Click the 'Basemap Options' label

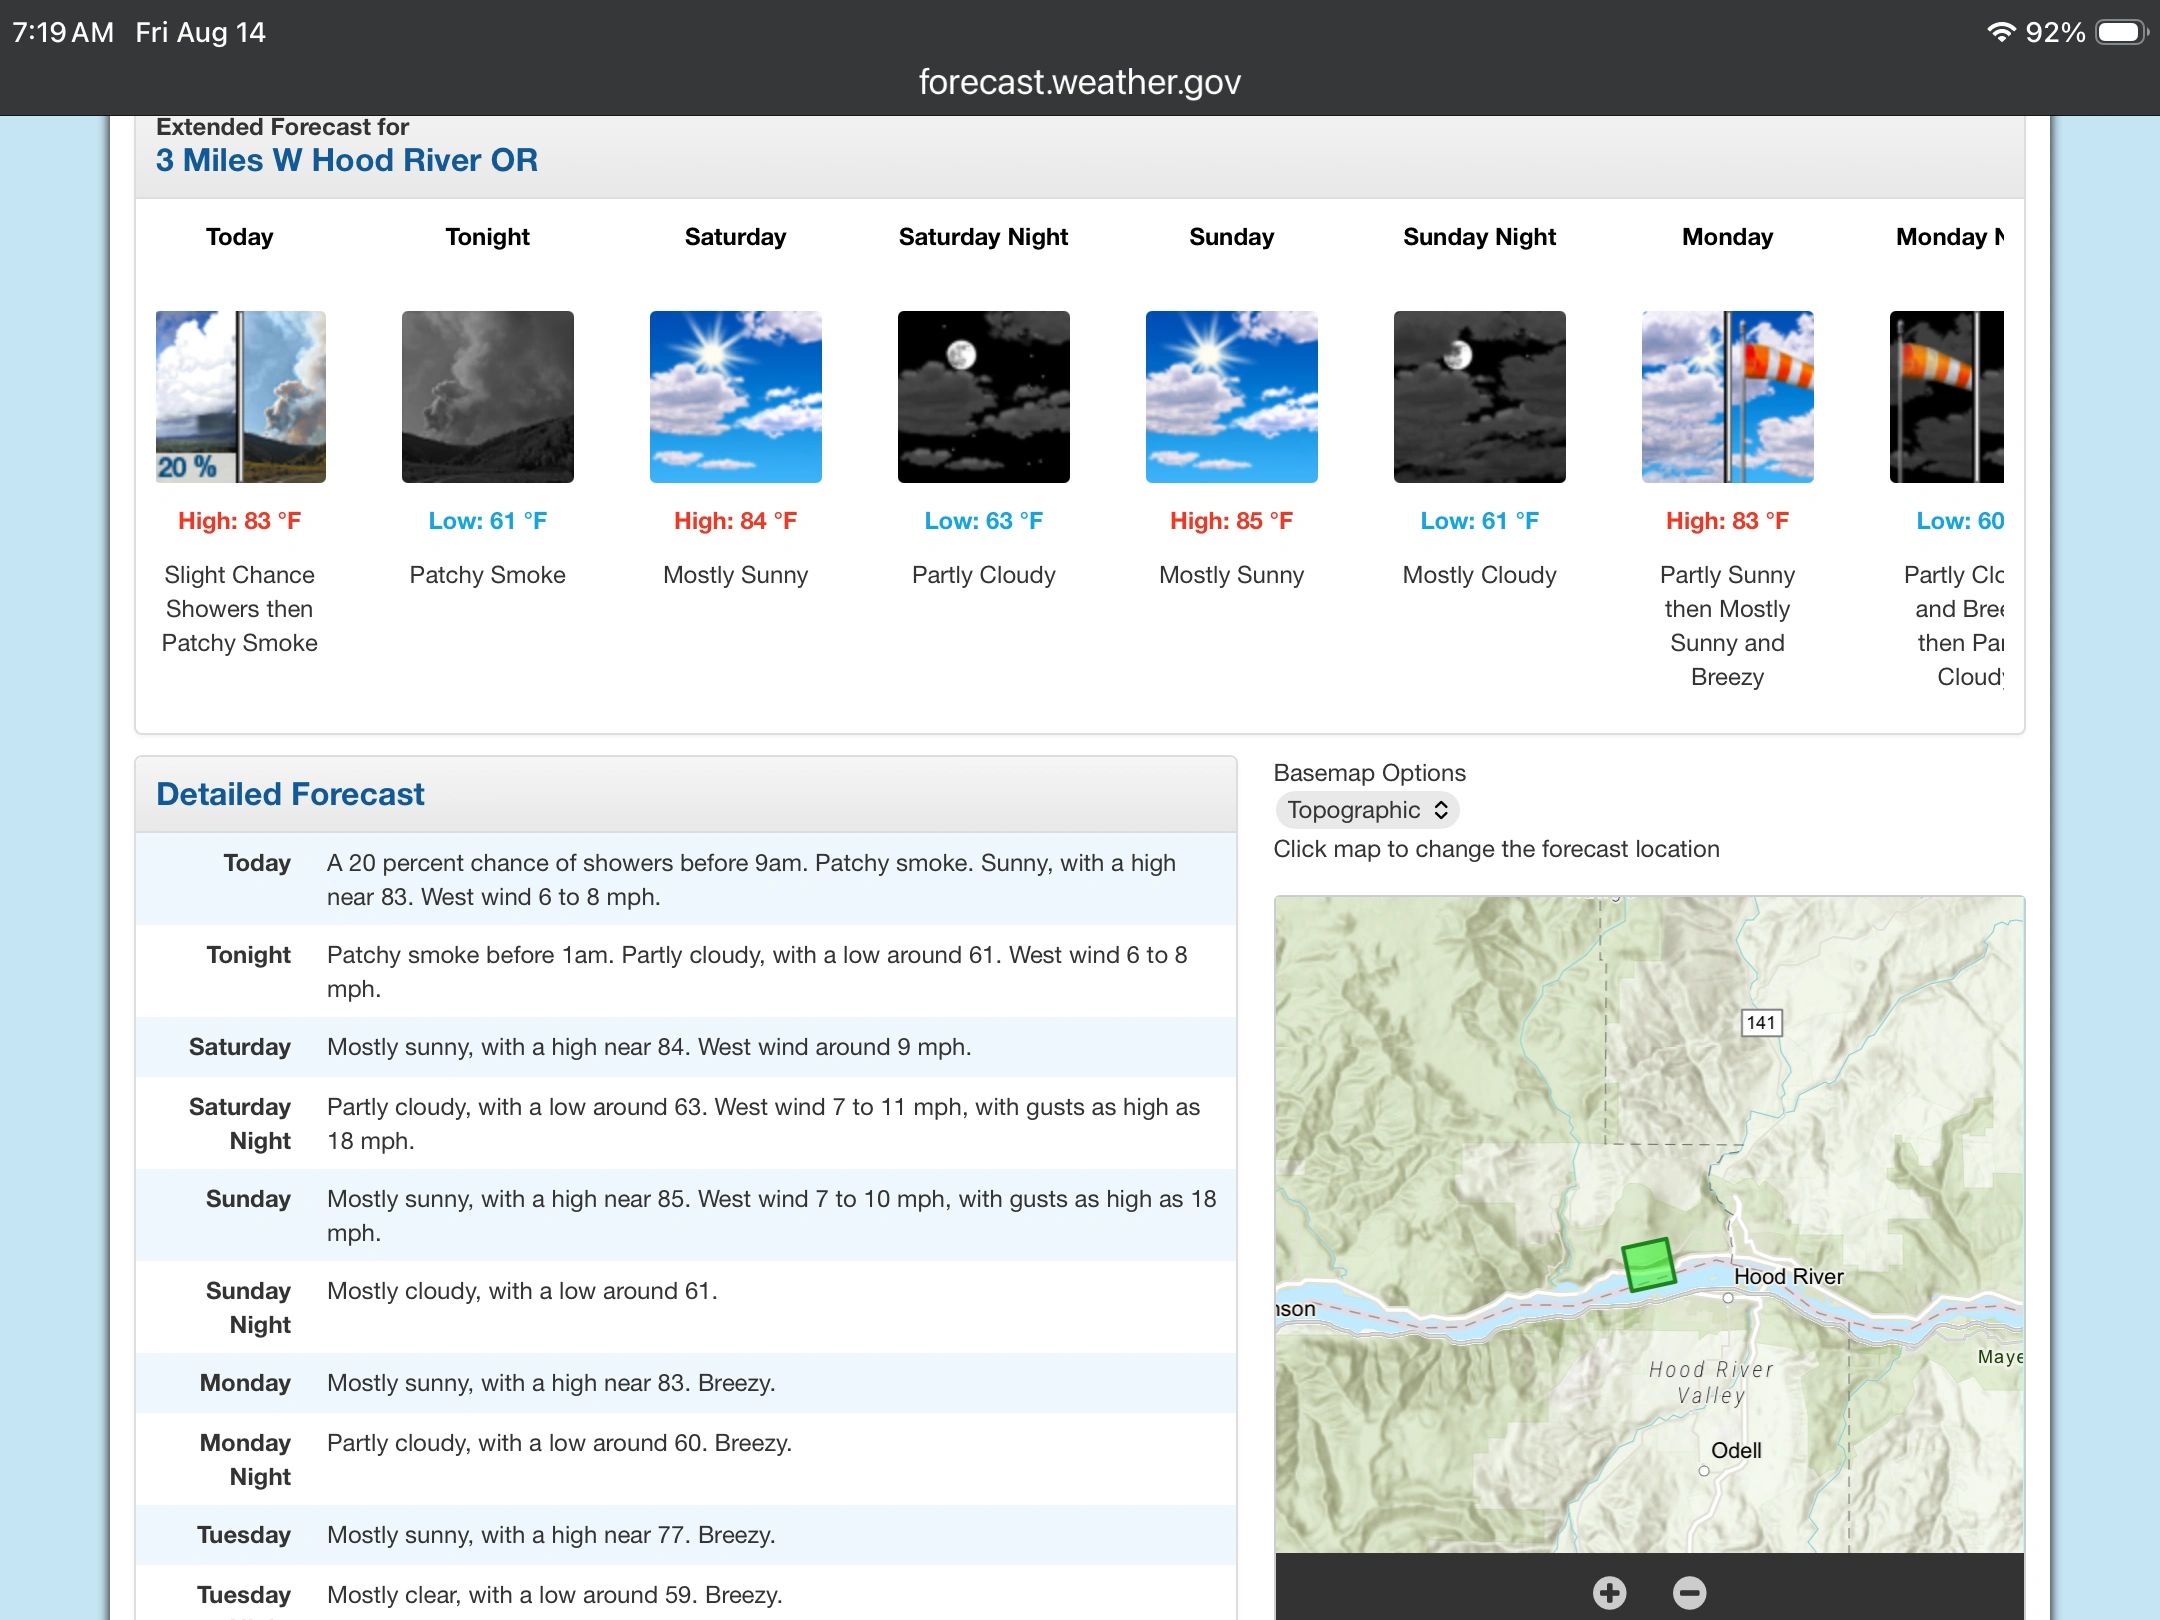pos(1369,773)
